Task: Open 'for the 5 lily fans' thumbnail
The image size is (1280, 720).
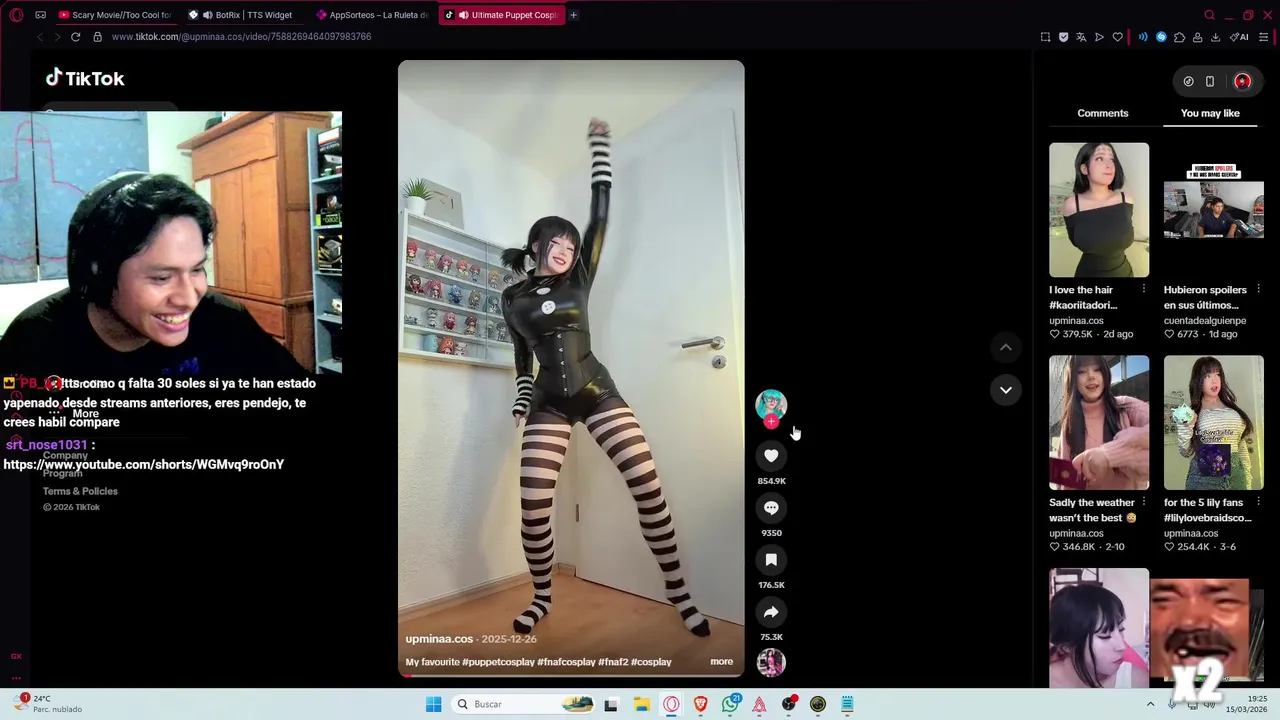Action: (x=1213, y=422)
